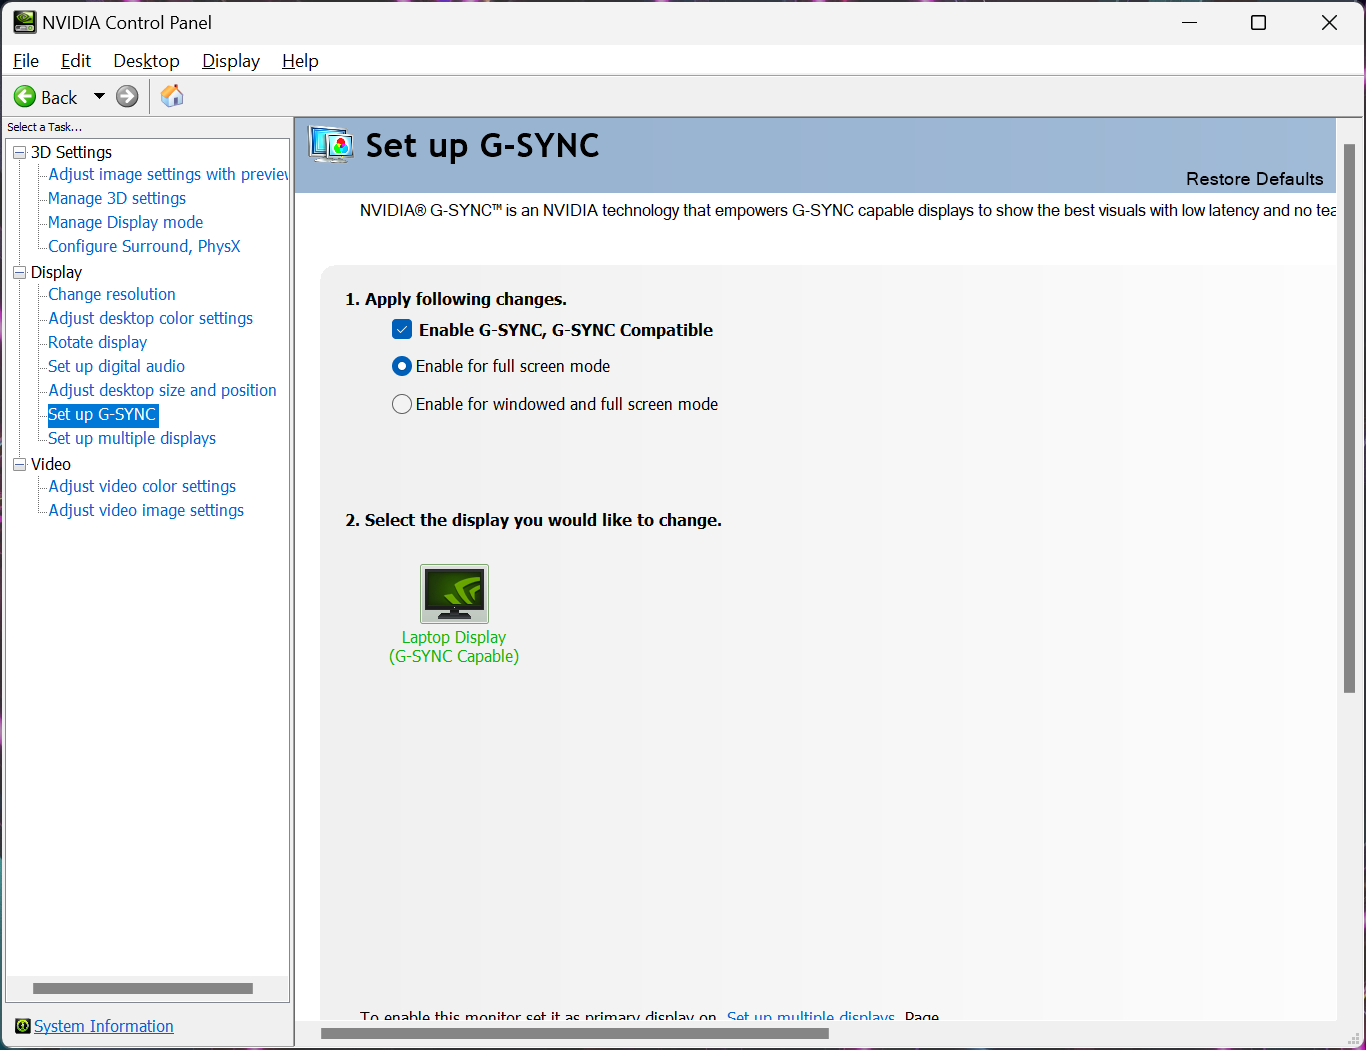Open the Back history dropdown arrow

(x=99, y=97)
